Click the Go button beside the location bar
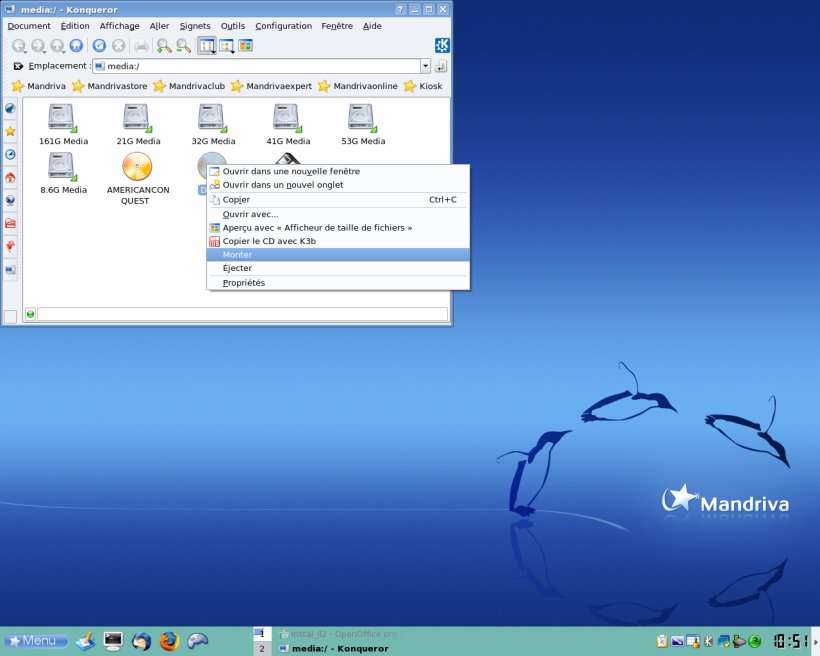 [441, 66]
